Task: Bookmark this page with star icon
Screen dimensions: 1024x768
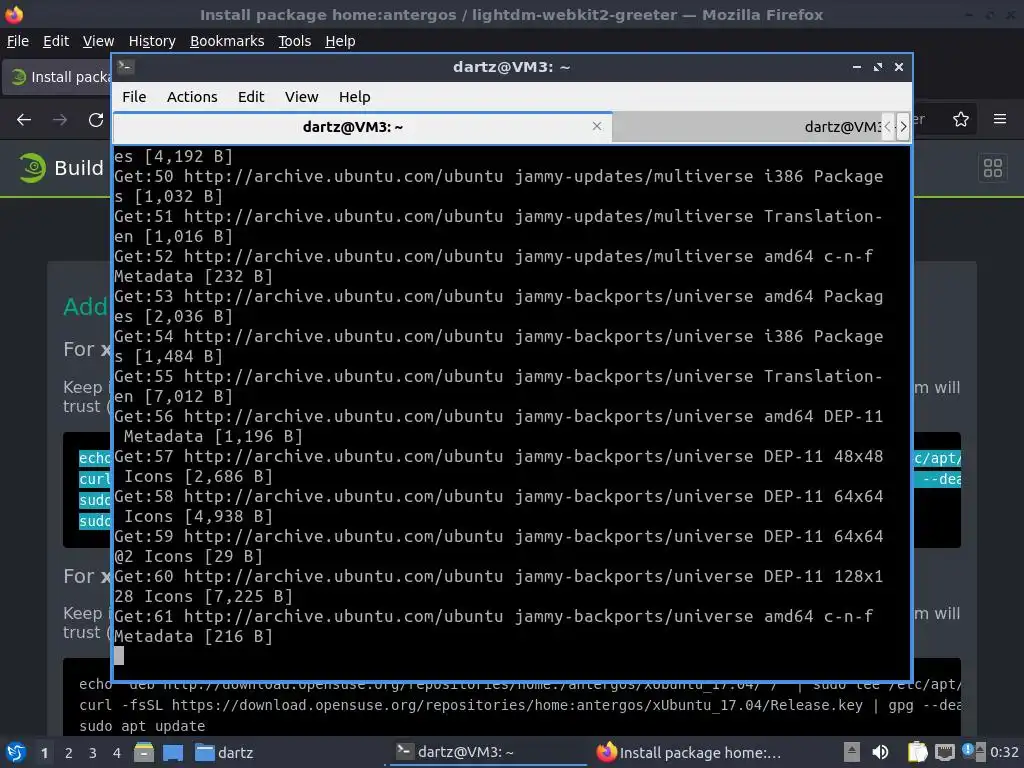Action: pyautogui.click(x=961, y=120)
